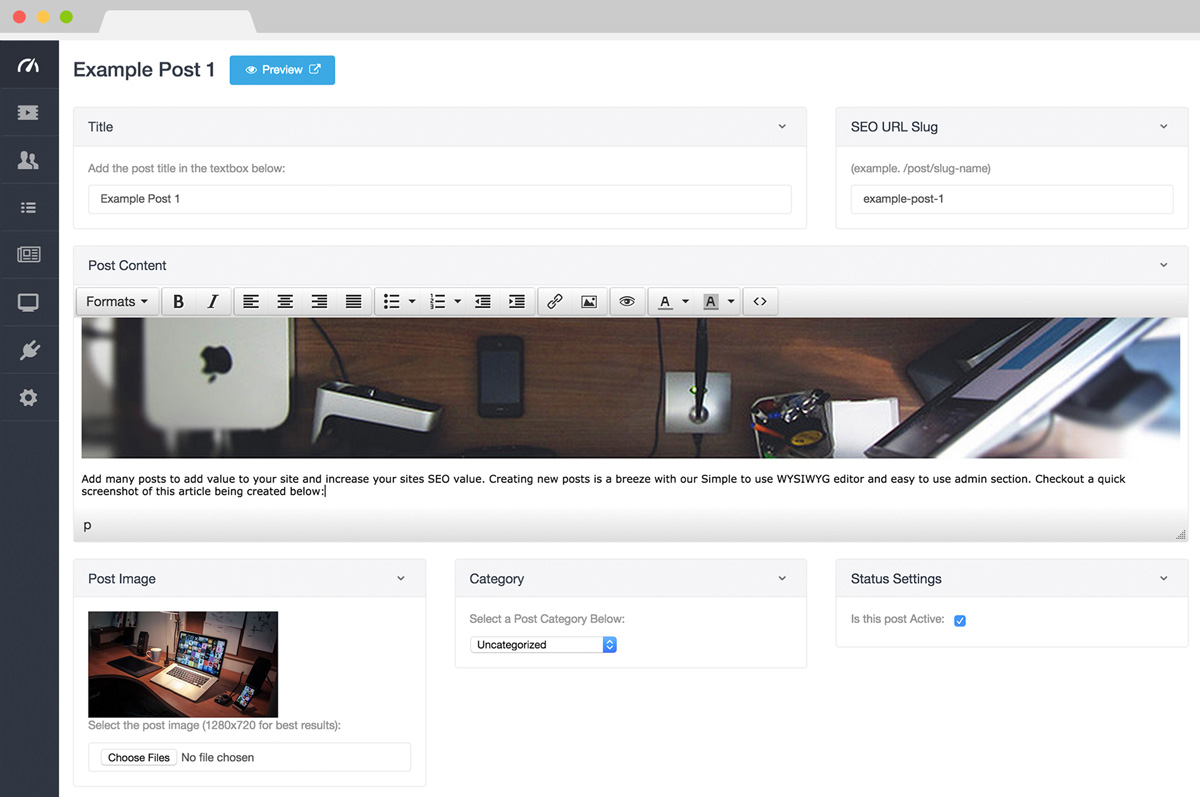Collapse the Post Content panel
The height and width of the screenshot is (797, 1200).
point(1163,266)
